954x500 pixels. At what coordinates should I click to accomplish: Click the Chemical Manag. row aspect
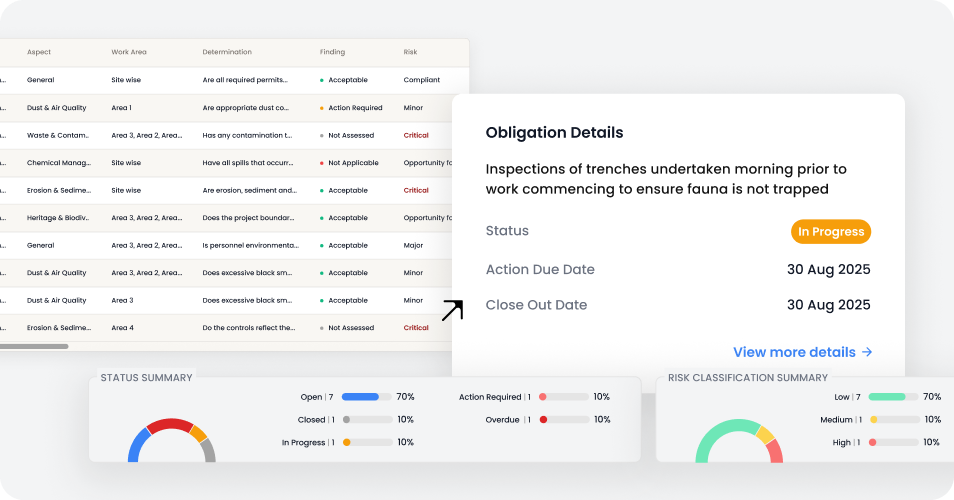coord(59,163)
